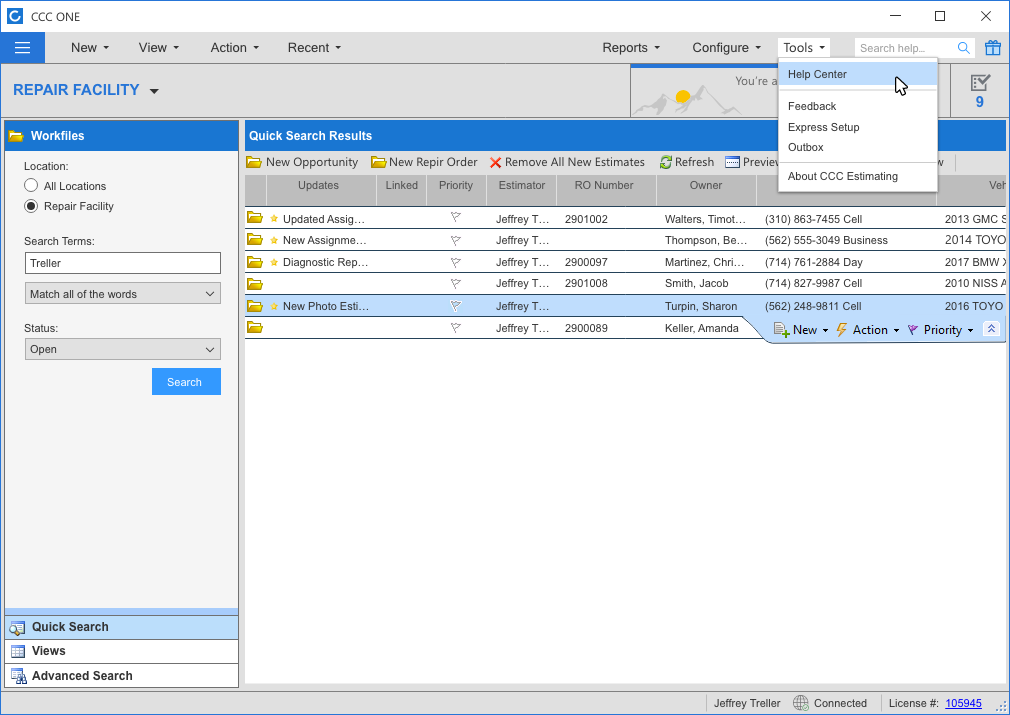
Task: Click the Connected status globe icon
Action: (801, 703)
